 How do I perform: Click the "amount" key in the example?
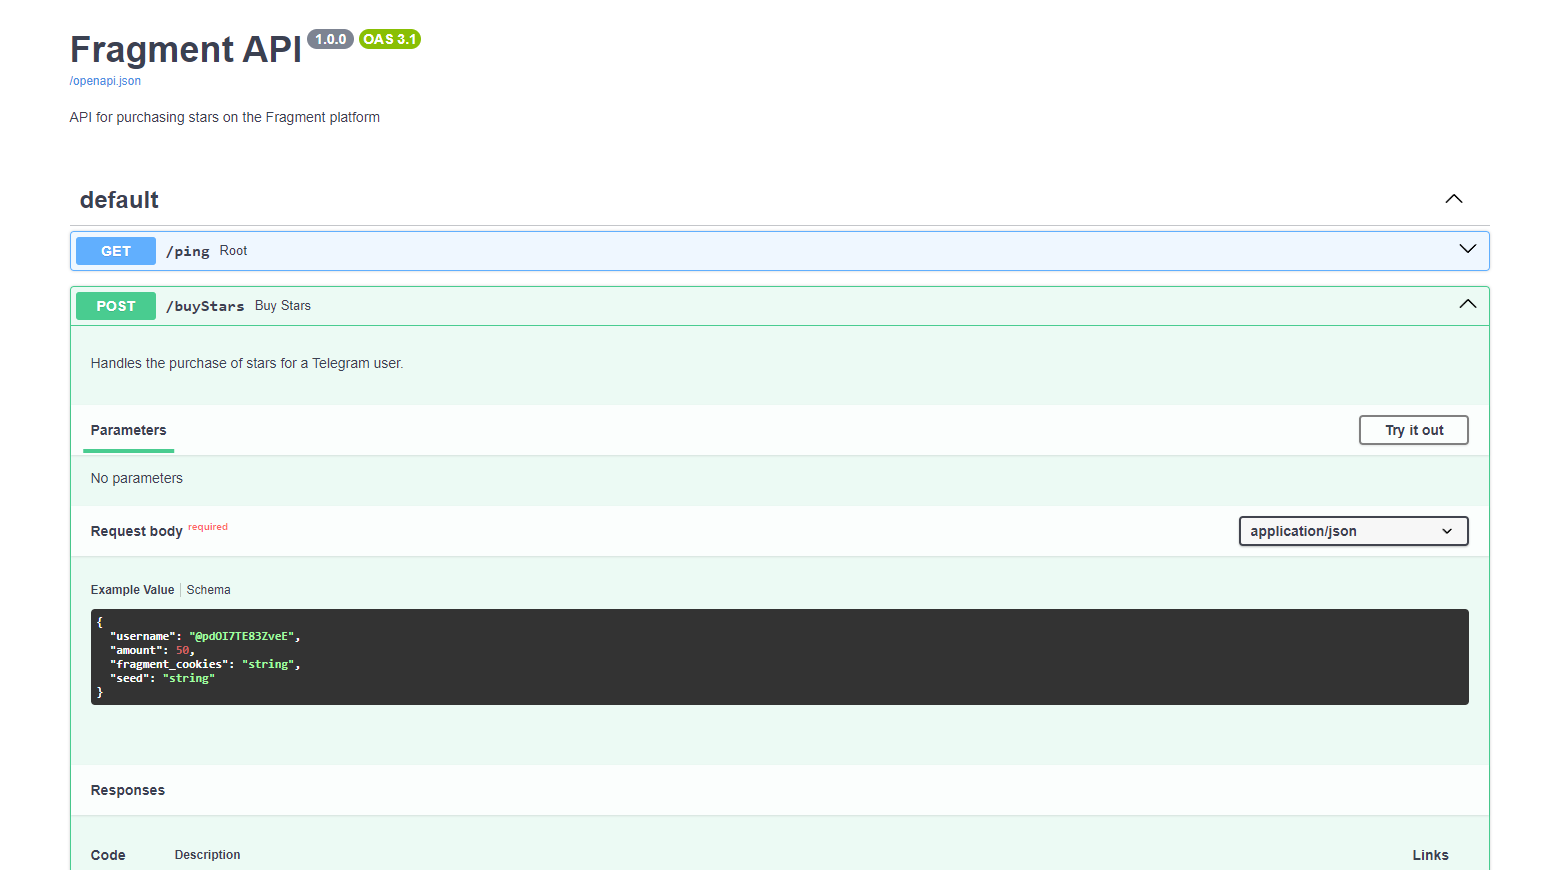(x=136, y=650)
